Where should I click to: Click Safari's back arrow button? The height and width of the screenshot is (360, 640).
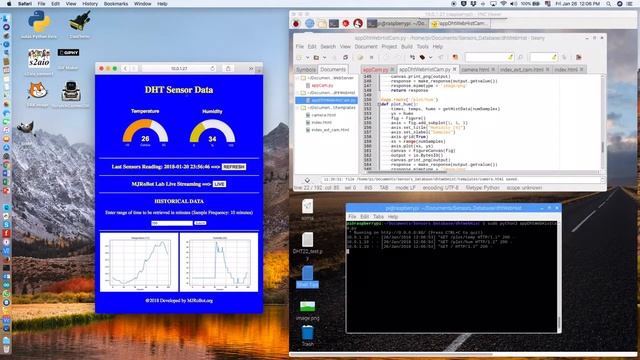(x=126, y=69)
